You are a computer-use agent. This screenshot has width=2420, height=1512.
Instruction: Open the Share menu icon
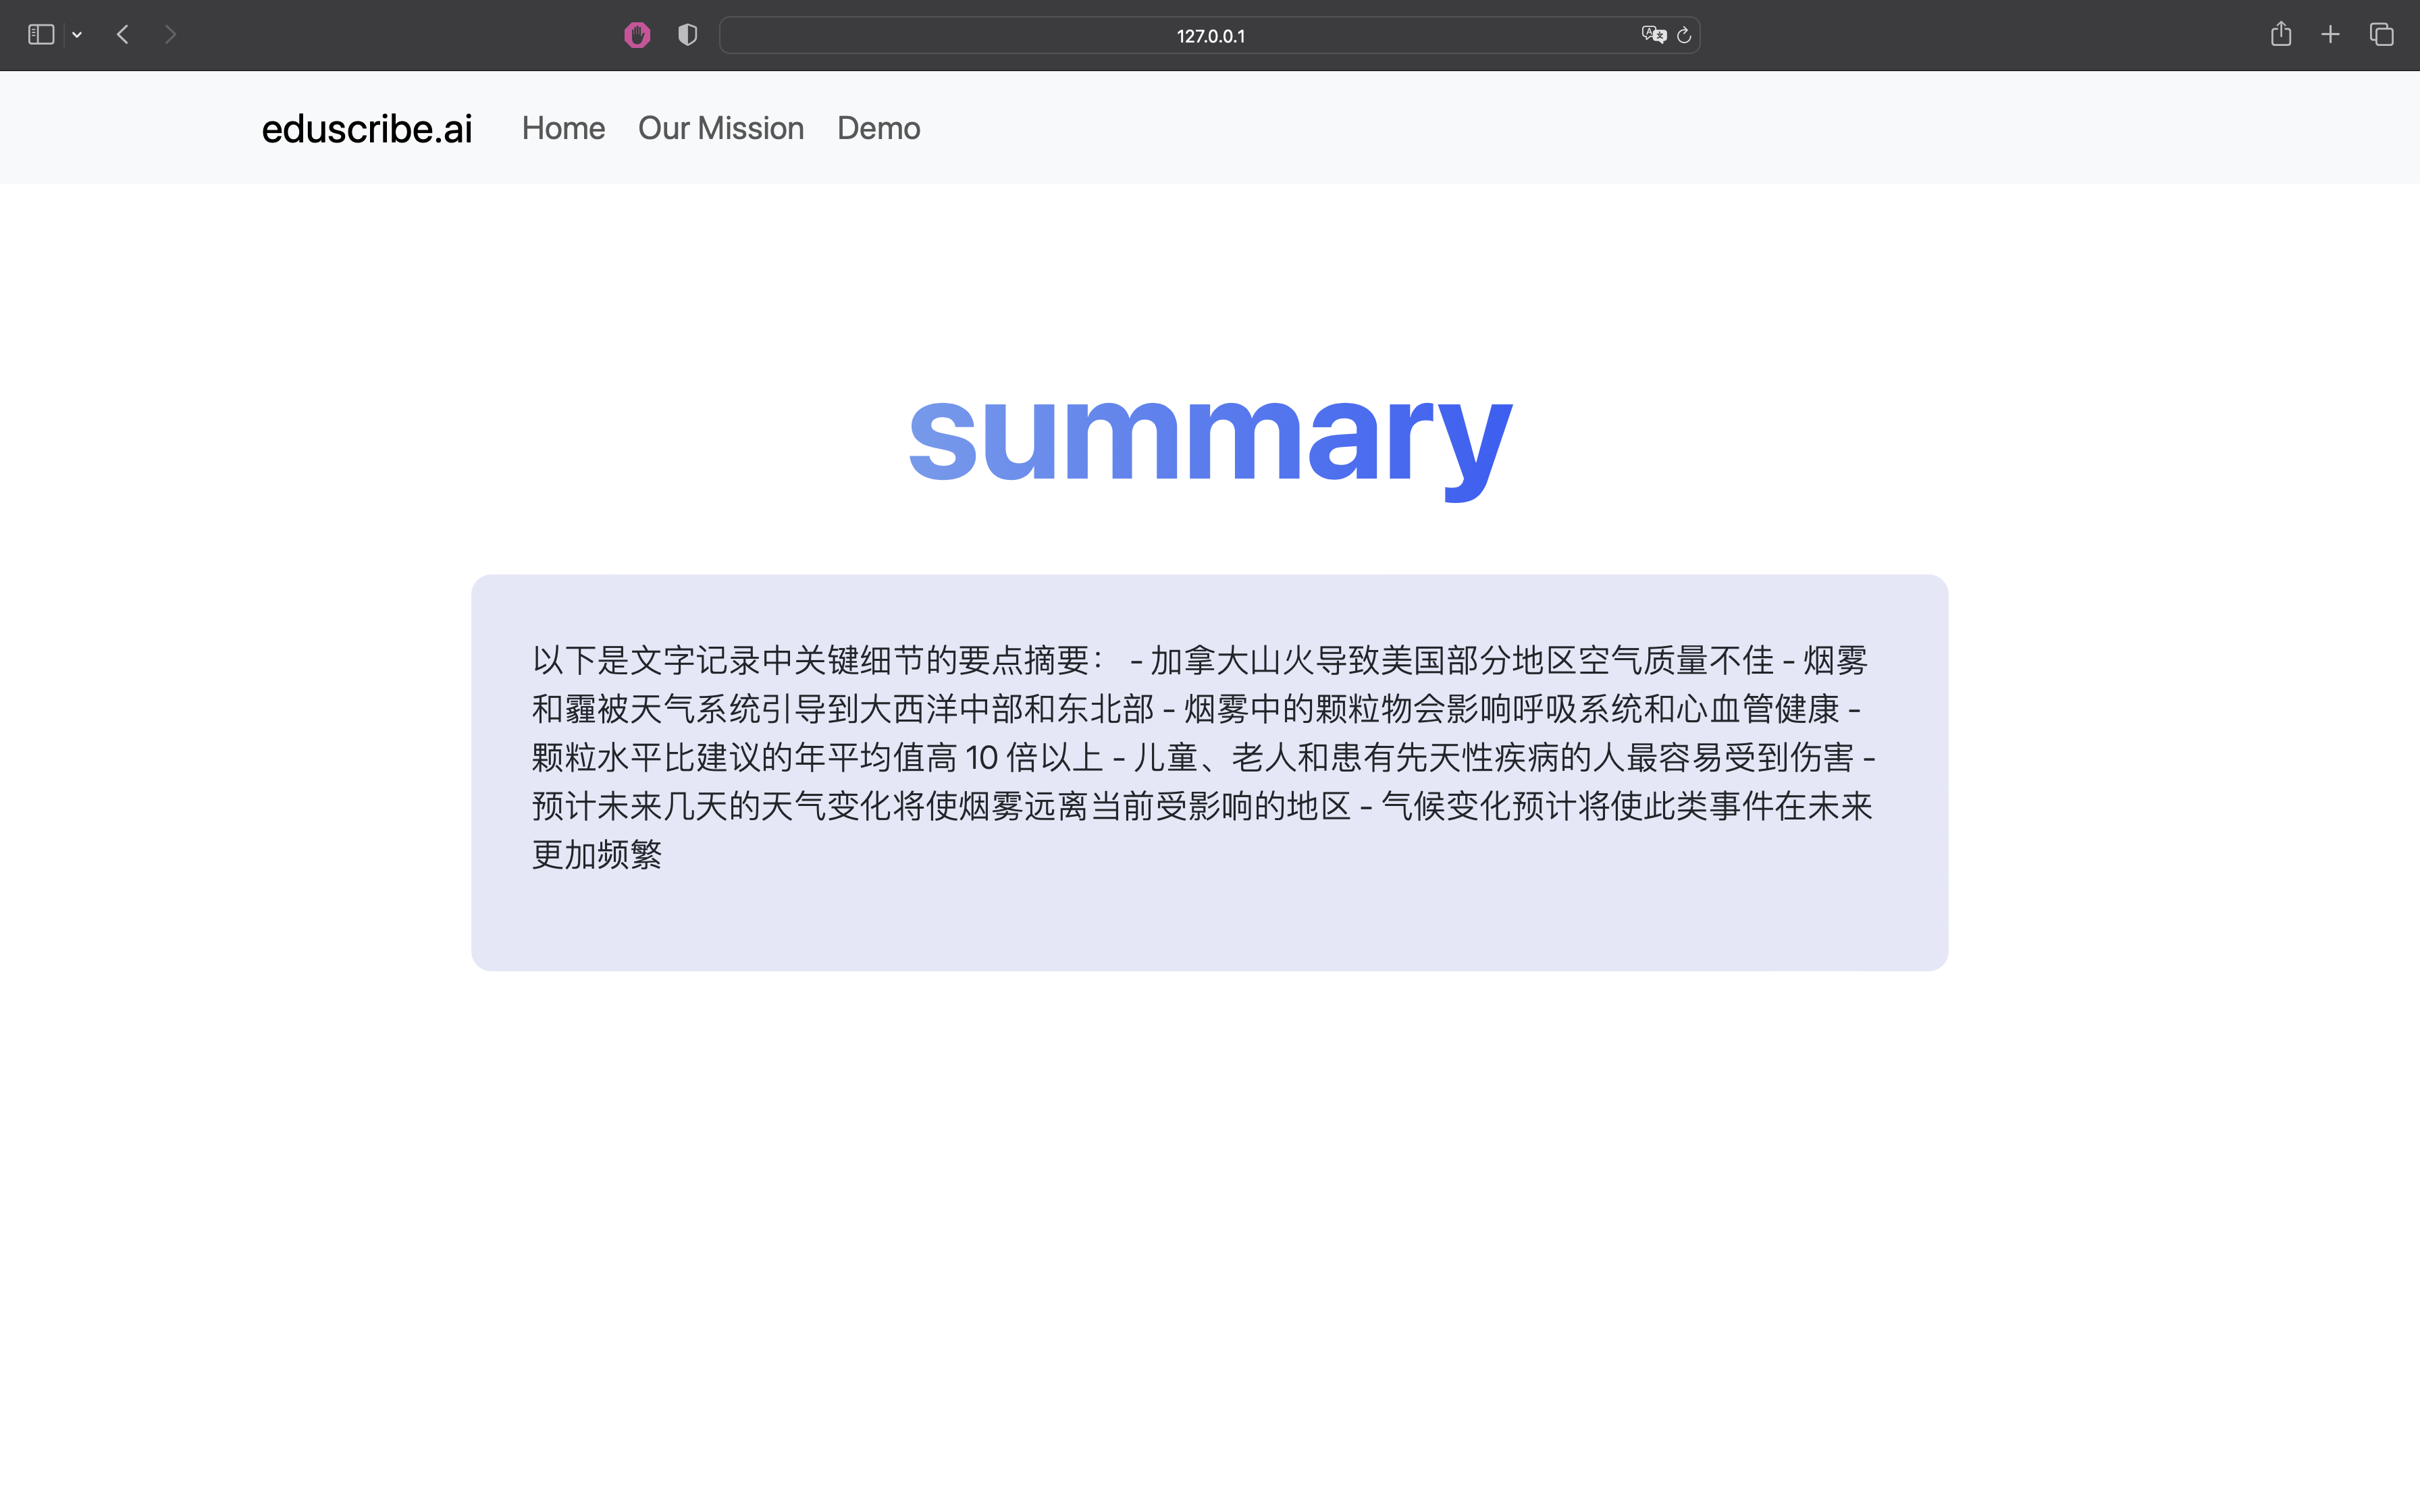(x=2280, y=35)
